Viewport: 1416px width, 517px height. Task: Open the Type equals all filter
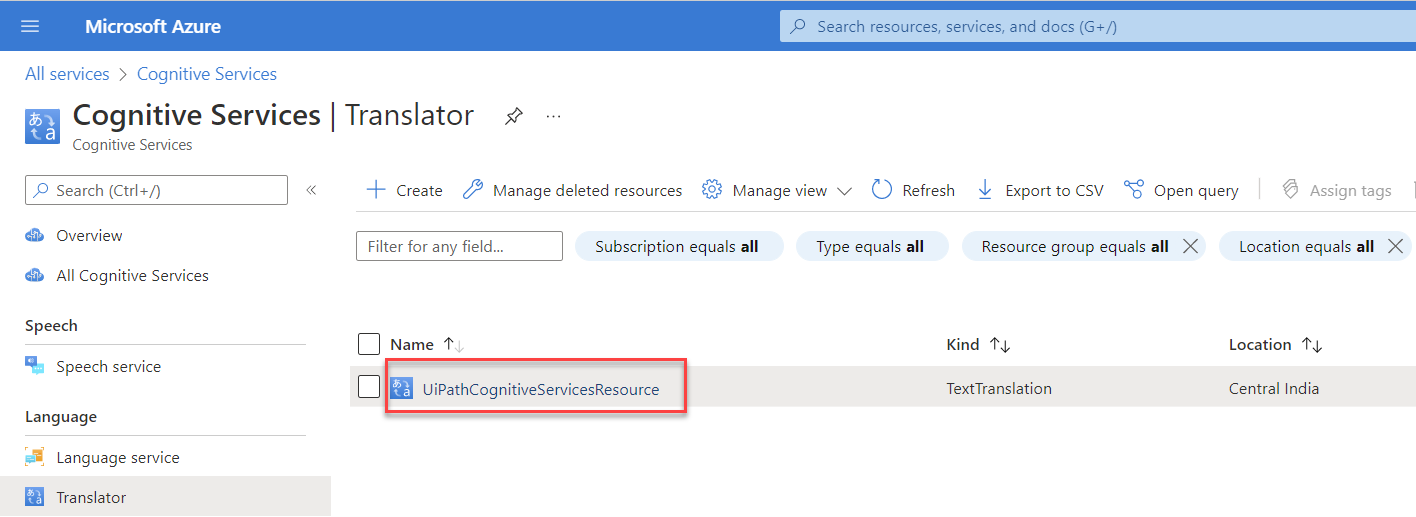[871, 246]
